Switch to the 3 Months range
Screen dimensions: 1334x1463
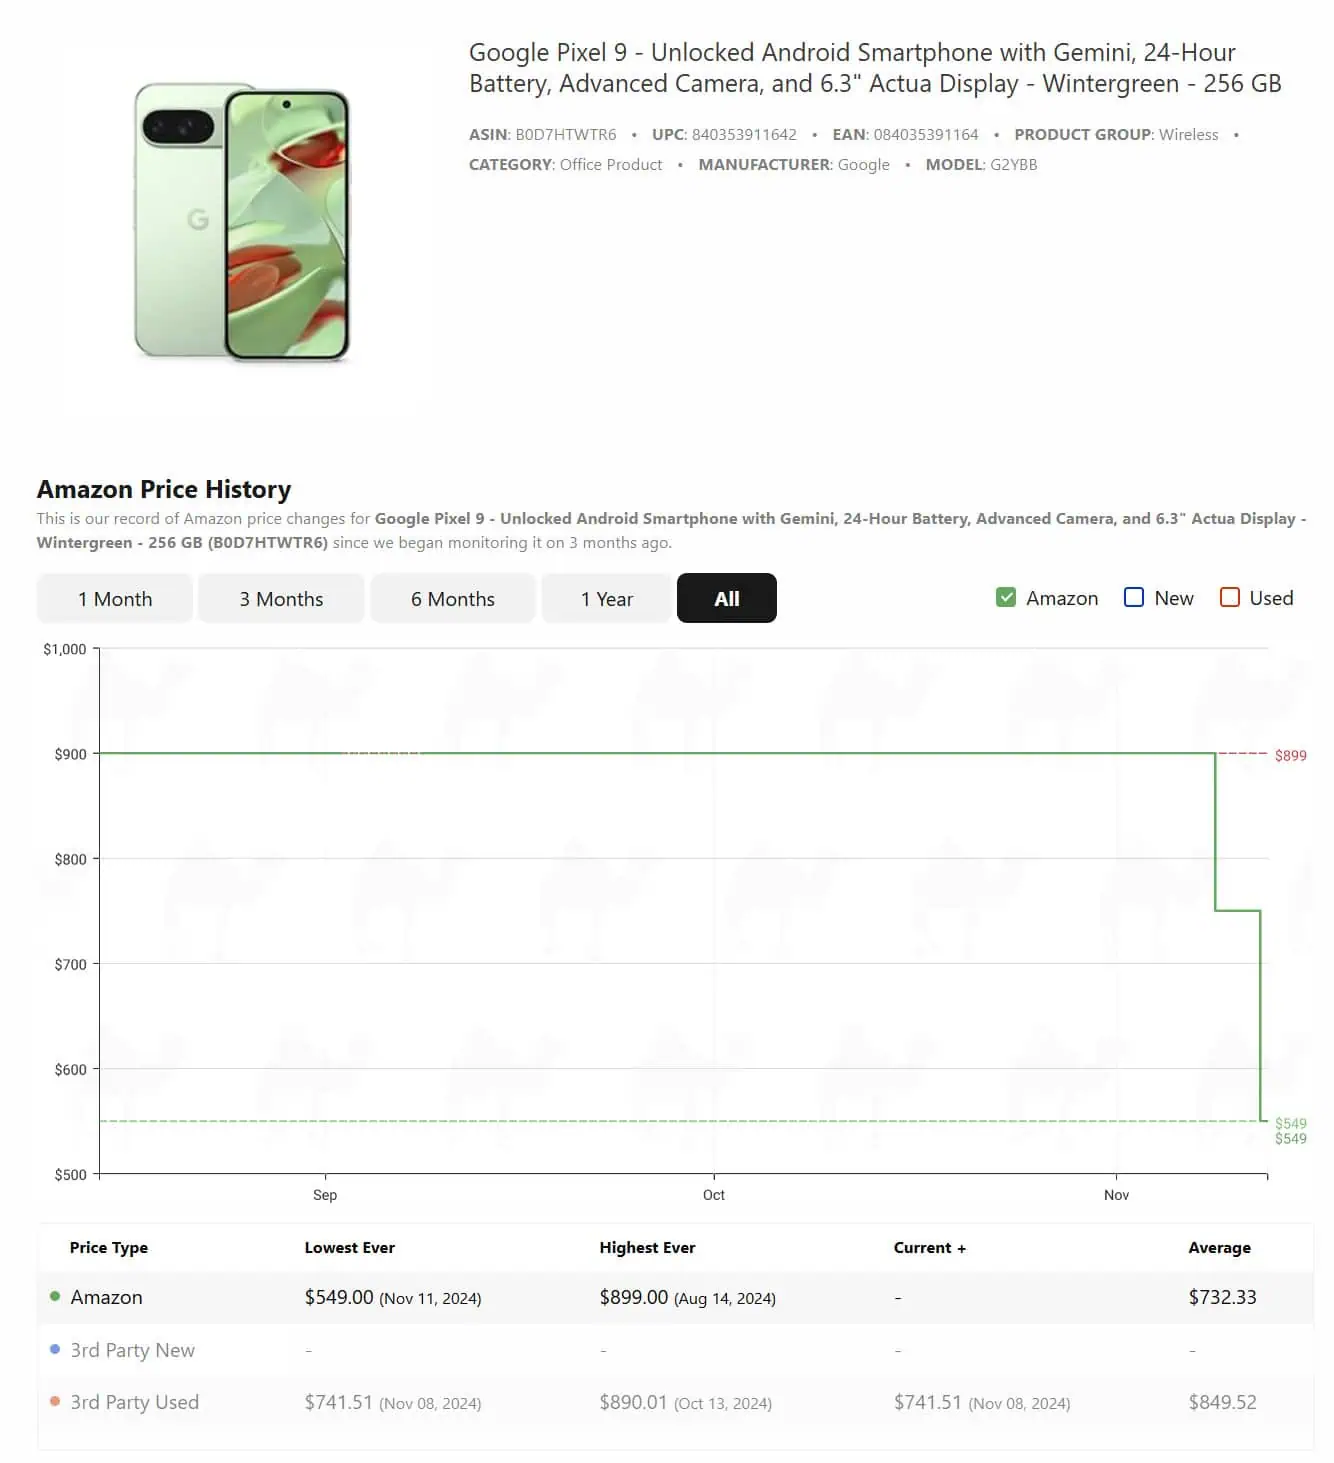click(281, 599)
